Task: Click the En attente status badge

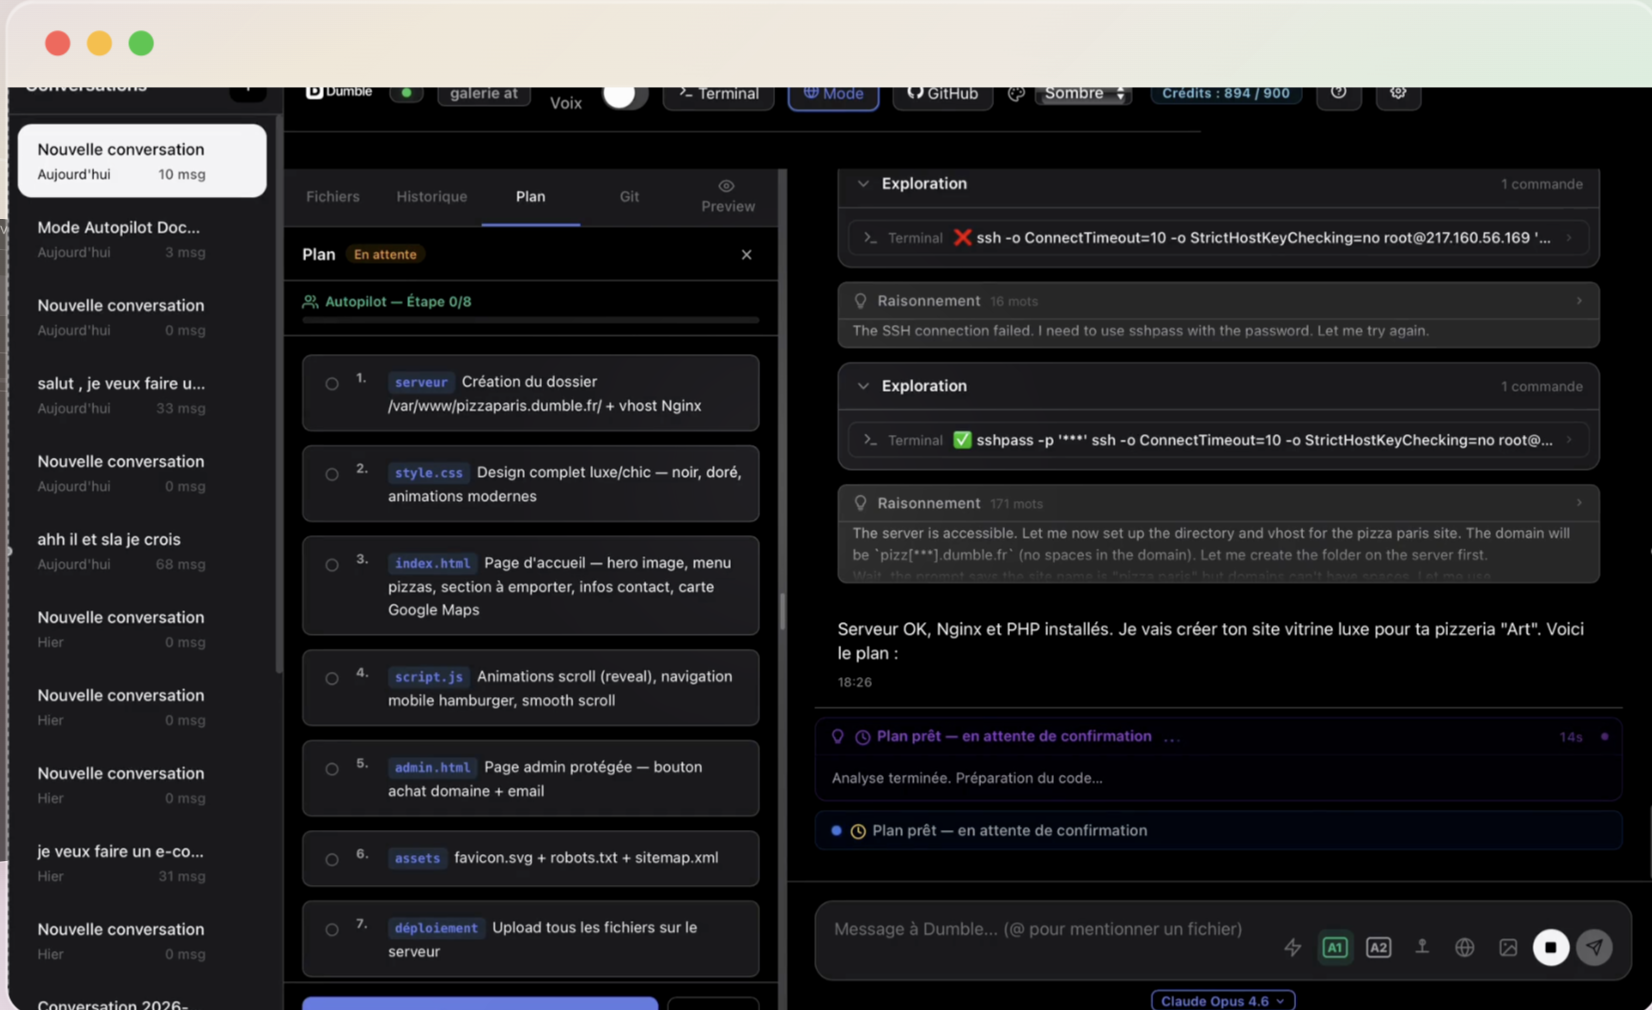Action: [385, 254]
